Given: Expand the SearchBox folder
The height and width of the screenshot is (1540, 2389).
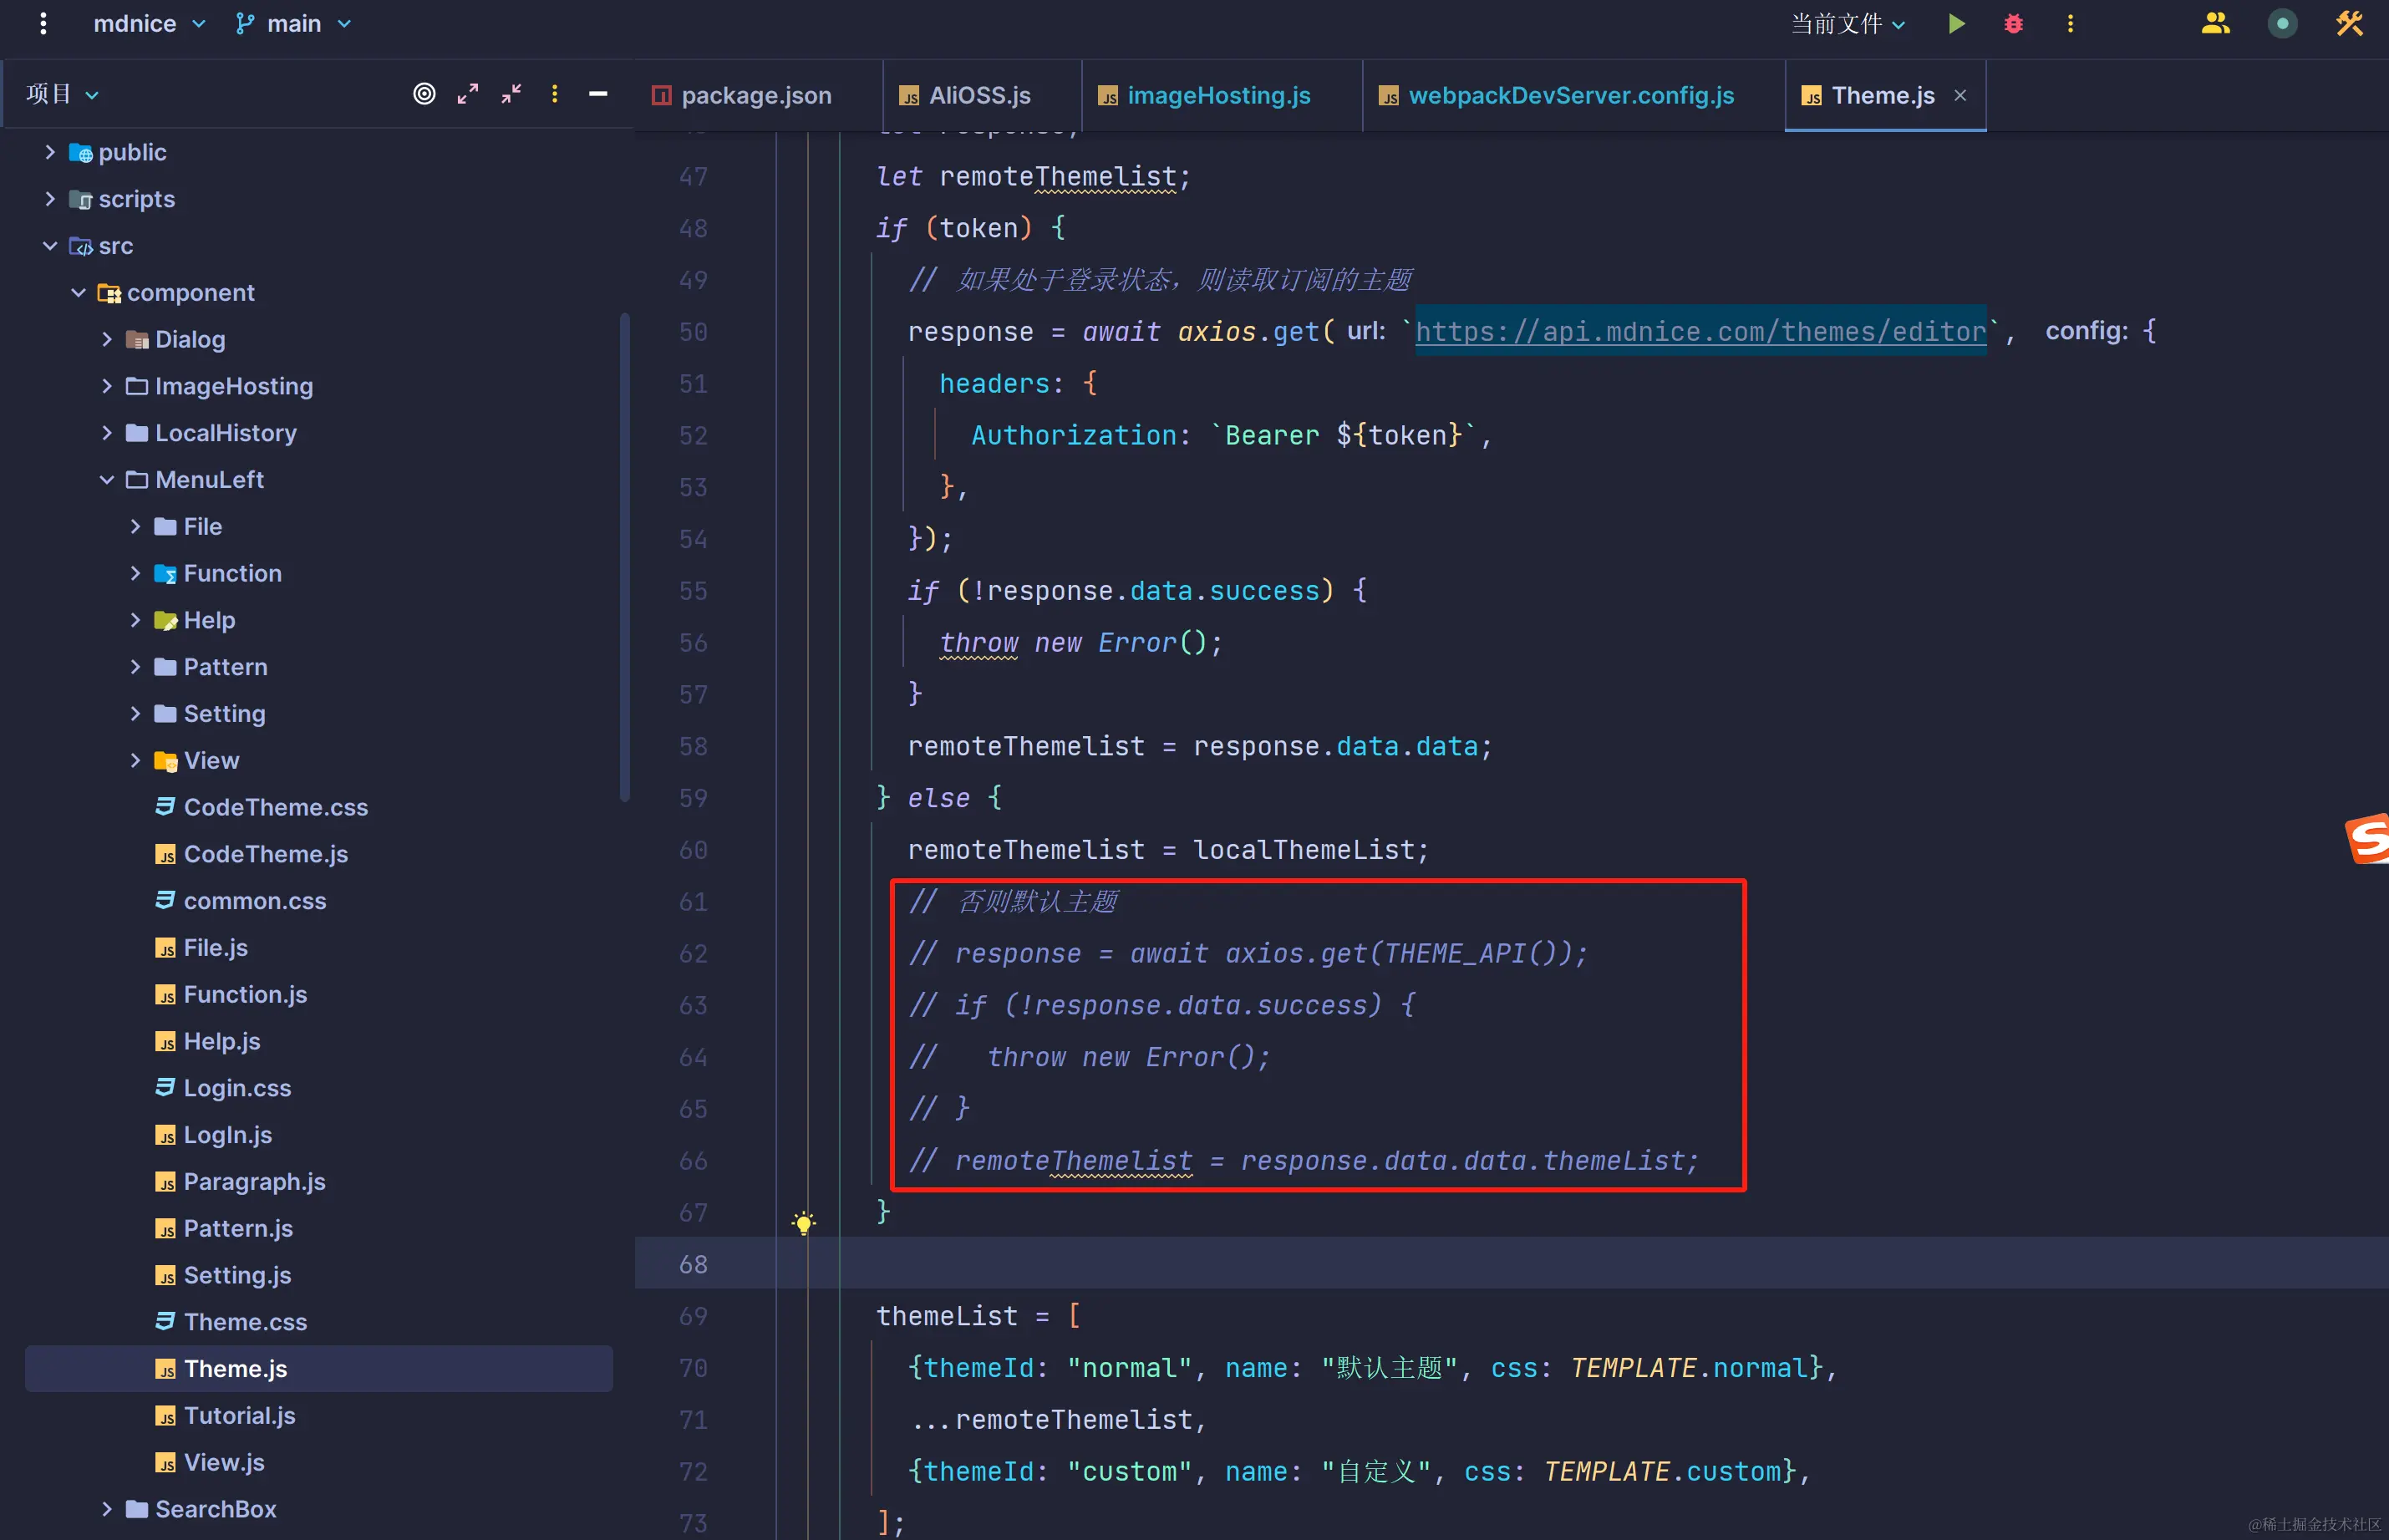Looking at the screenshot, I should tap(107, 1509).
